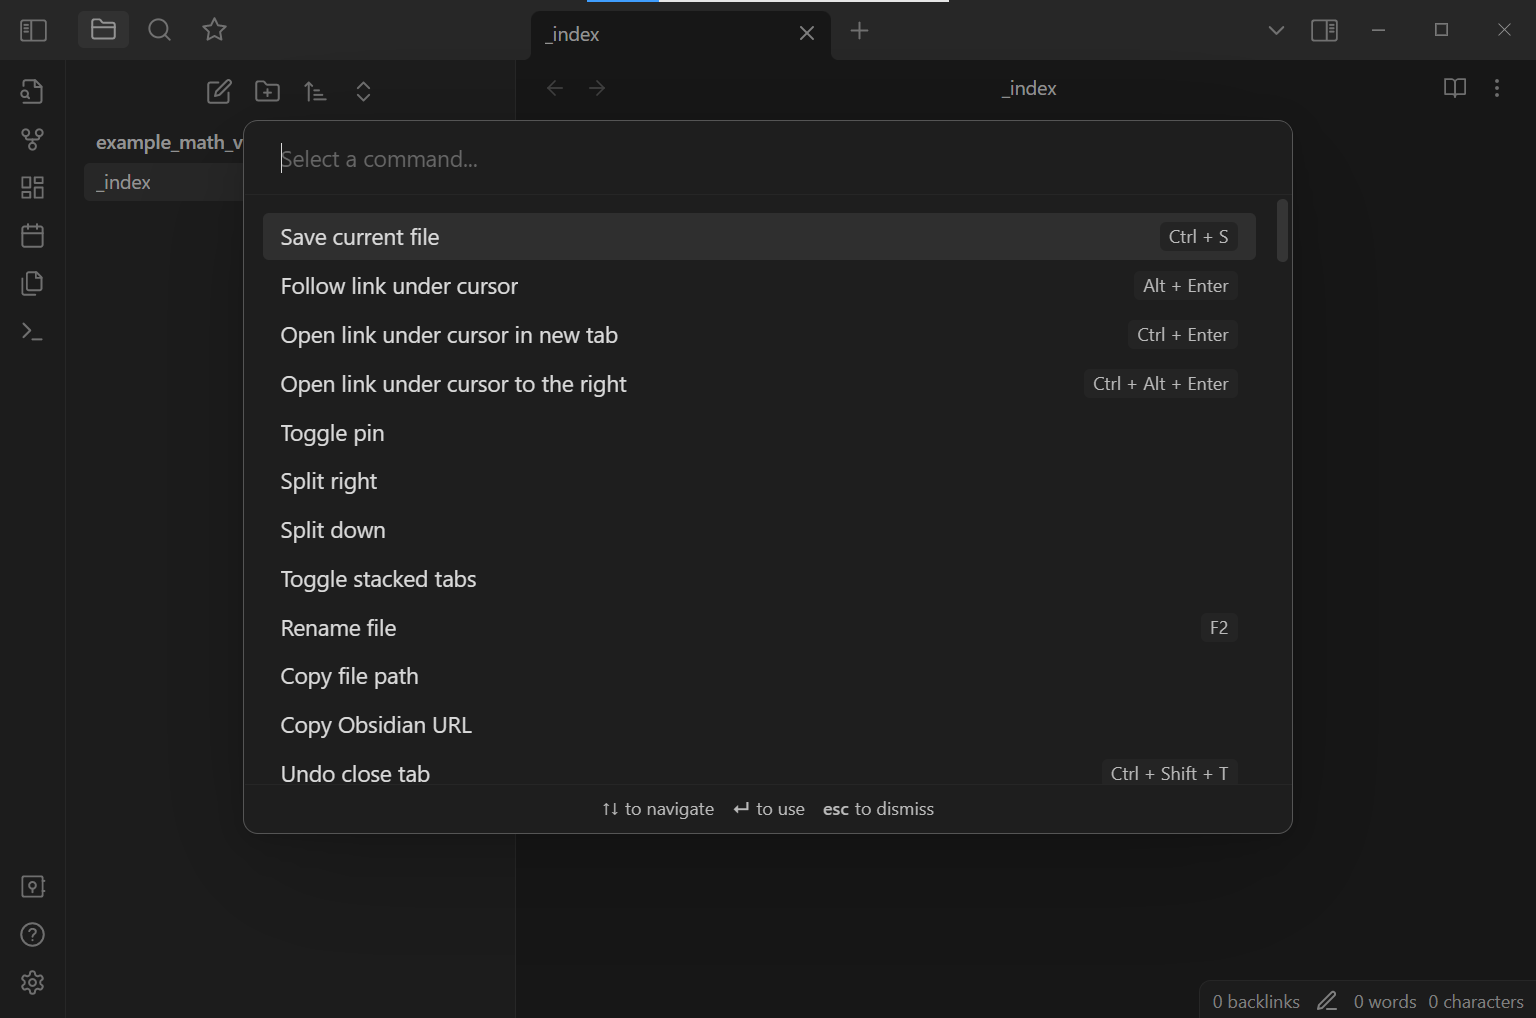This screenshot has height=1018, width=1536.
Task: Open the help question mark icon
Action: tap(32, 935)
